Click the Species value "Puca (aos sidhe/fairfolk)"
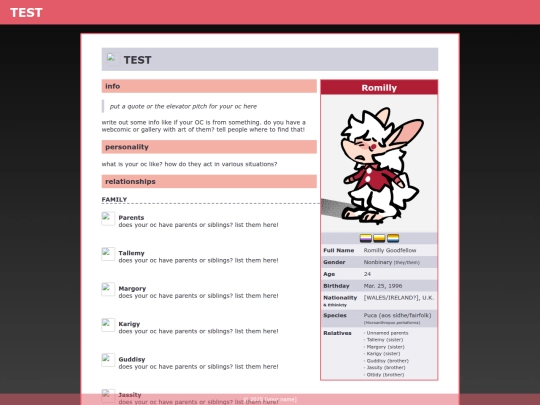Screen dimensions: 540x405 pos(397,315)
